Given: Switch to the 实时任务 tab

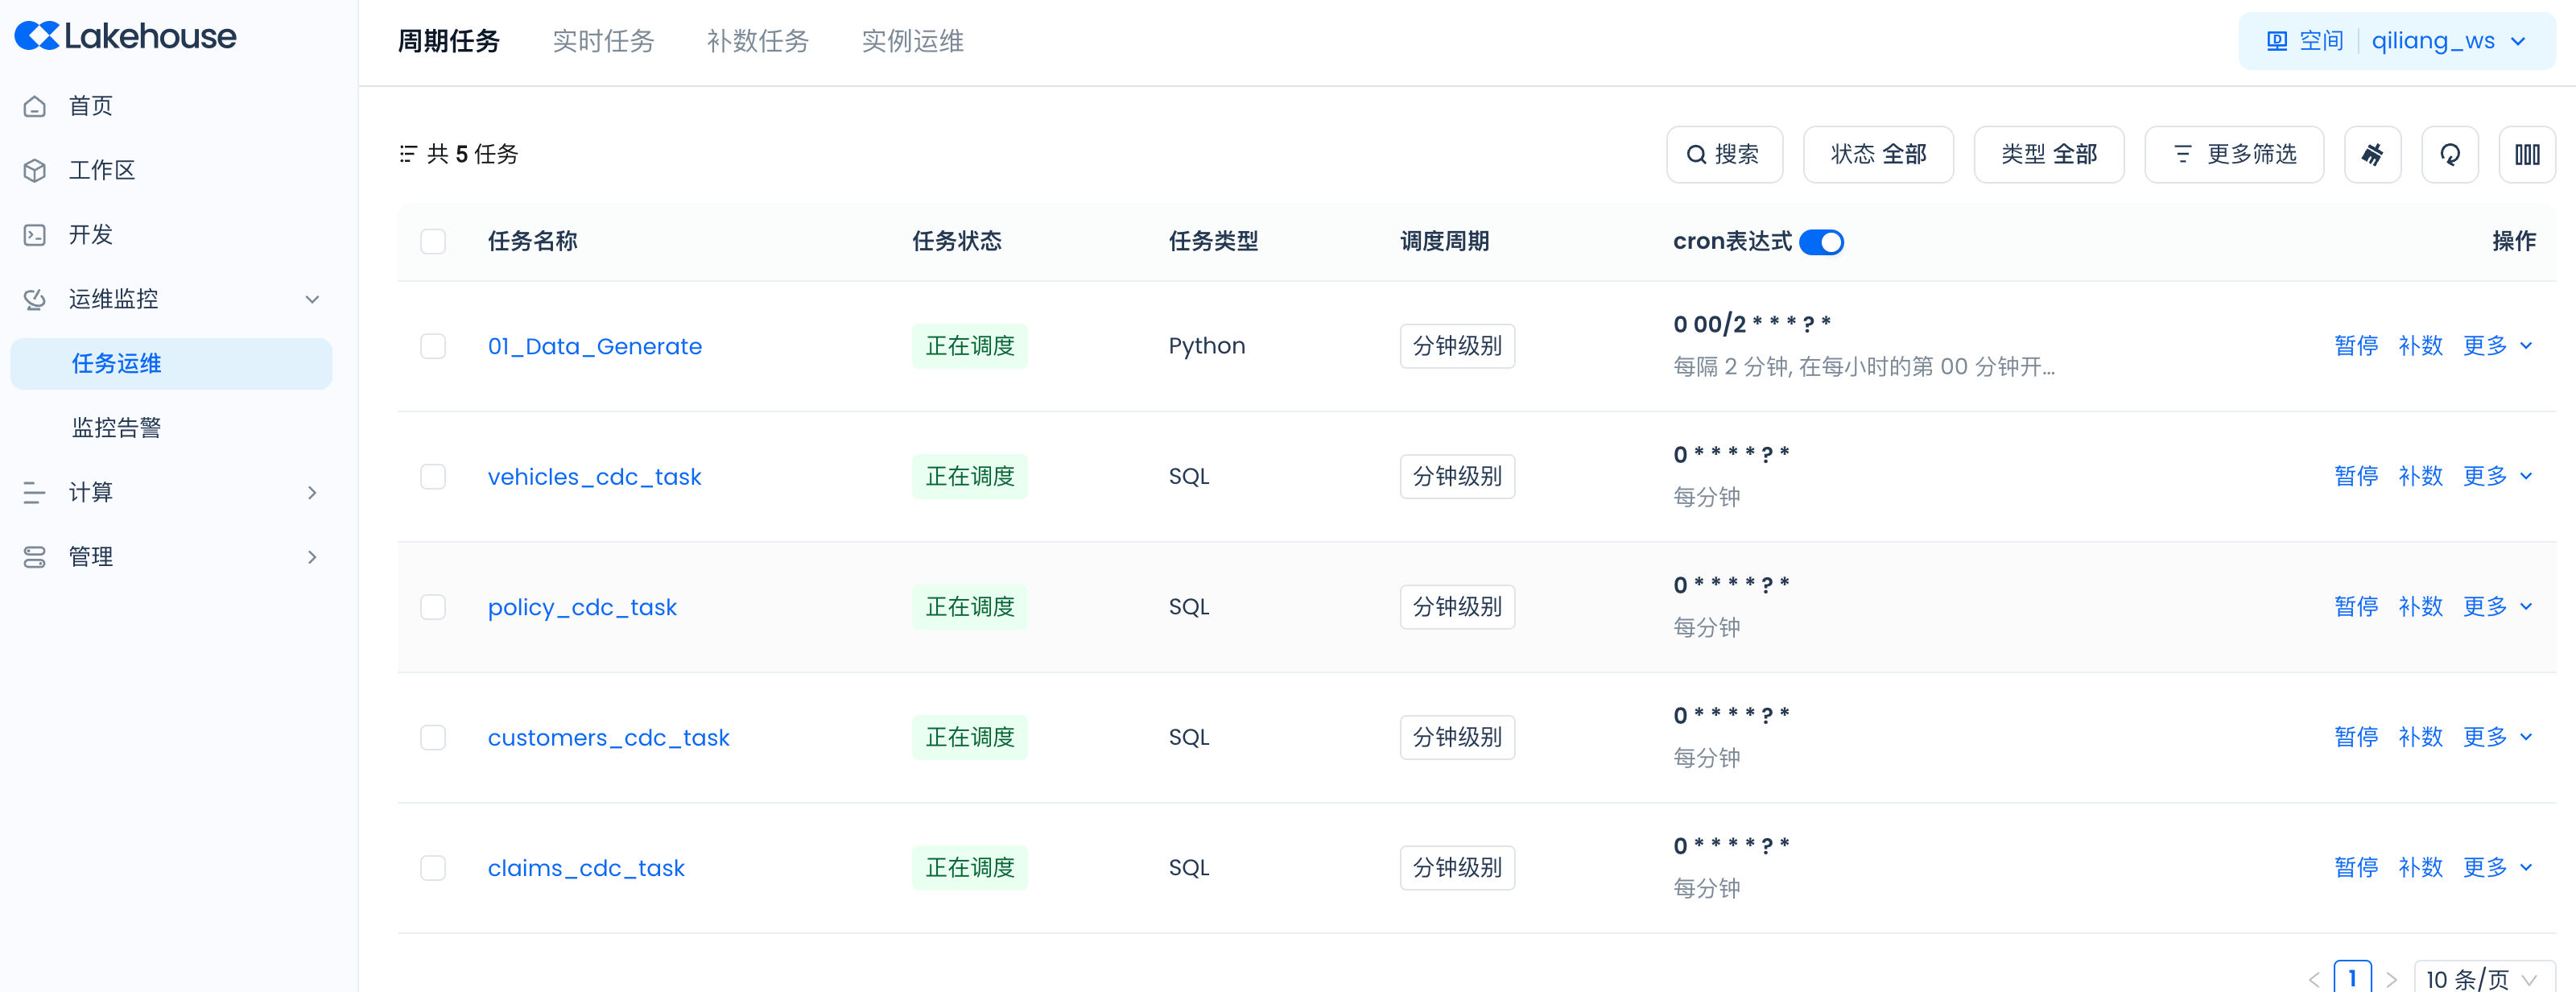Looking at the screenshot, I should pos(603,41).
